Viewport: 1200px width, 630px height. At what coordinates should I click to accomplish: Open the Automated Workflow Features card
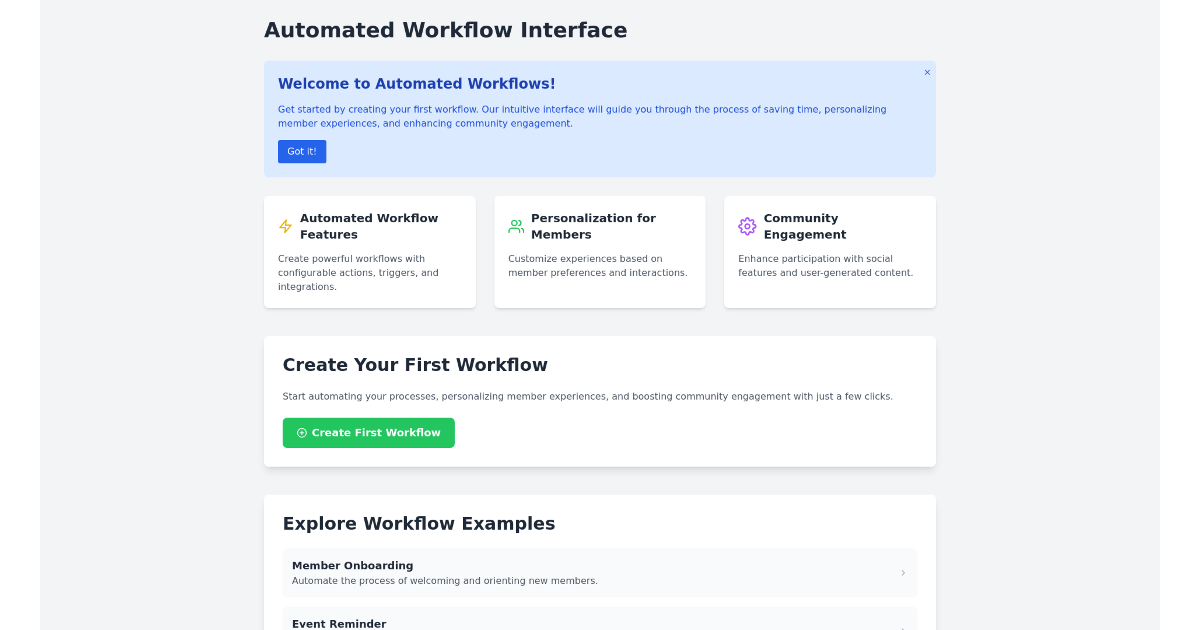coord(369,252)
